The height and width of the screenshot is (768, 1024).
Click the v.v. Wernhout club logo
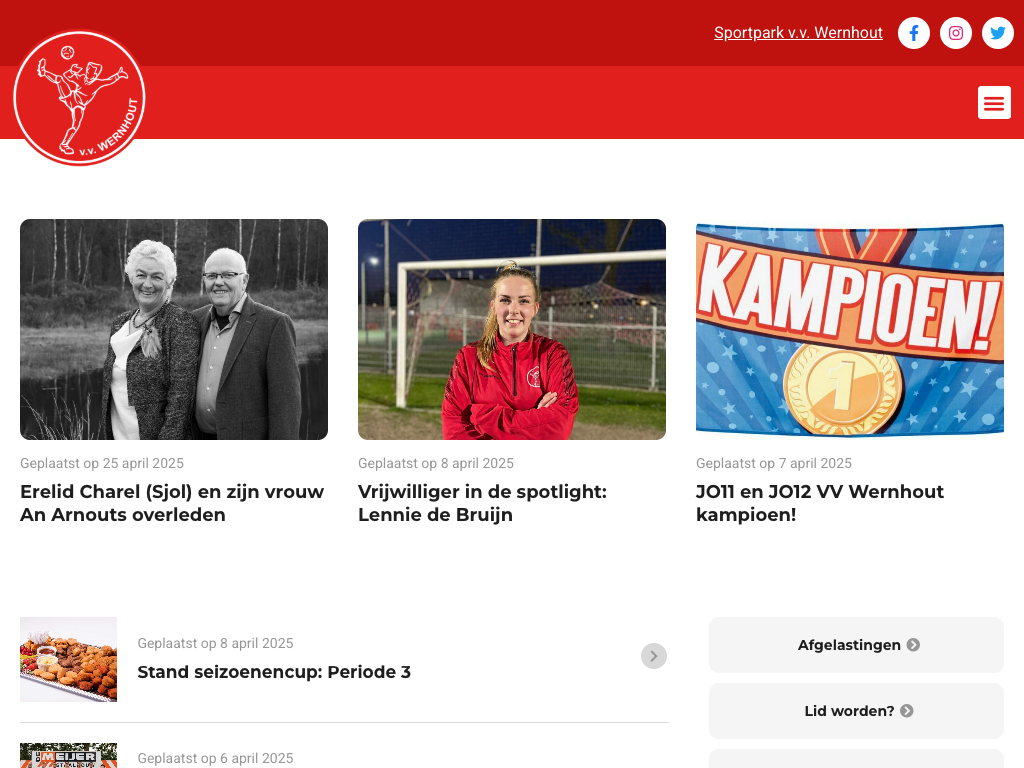coord(80,98)
